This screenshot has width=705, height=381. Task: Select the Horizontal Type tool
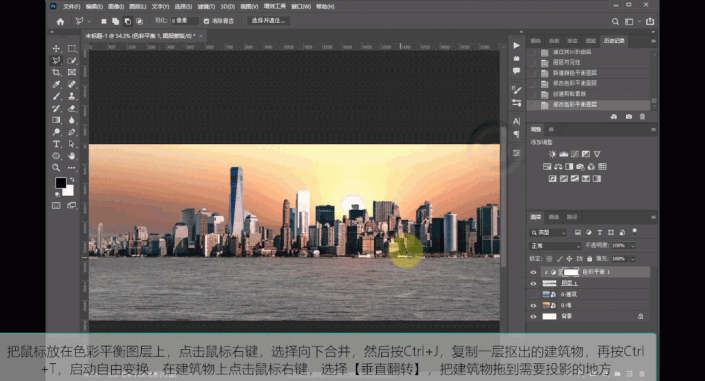pyautogui.click(x=56, y=144)
